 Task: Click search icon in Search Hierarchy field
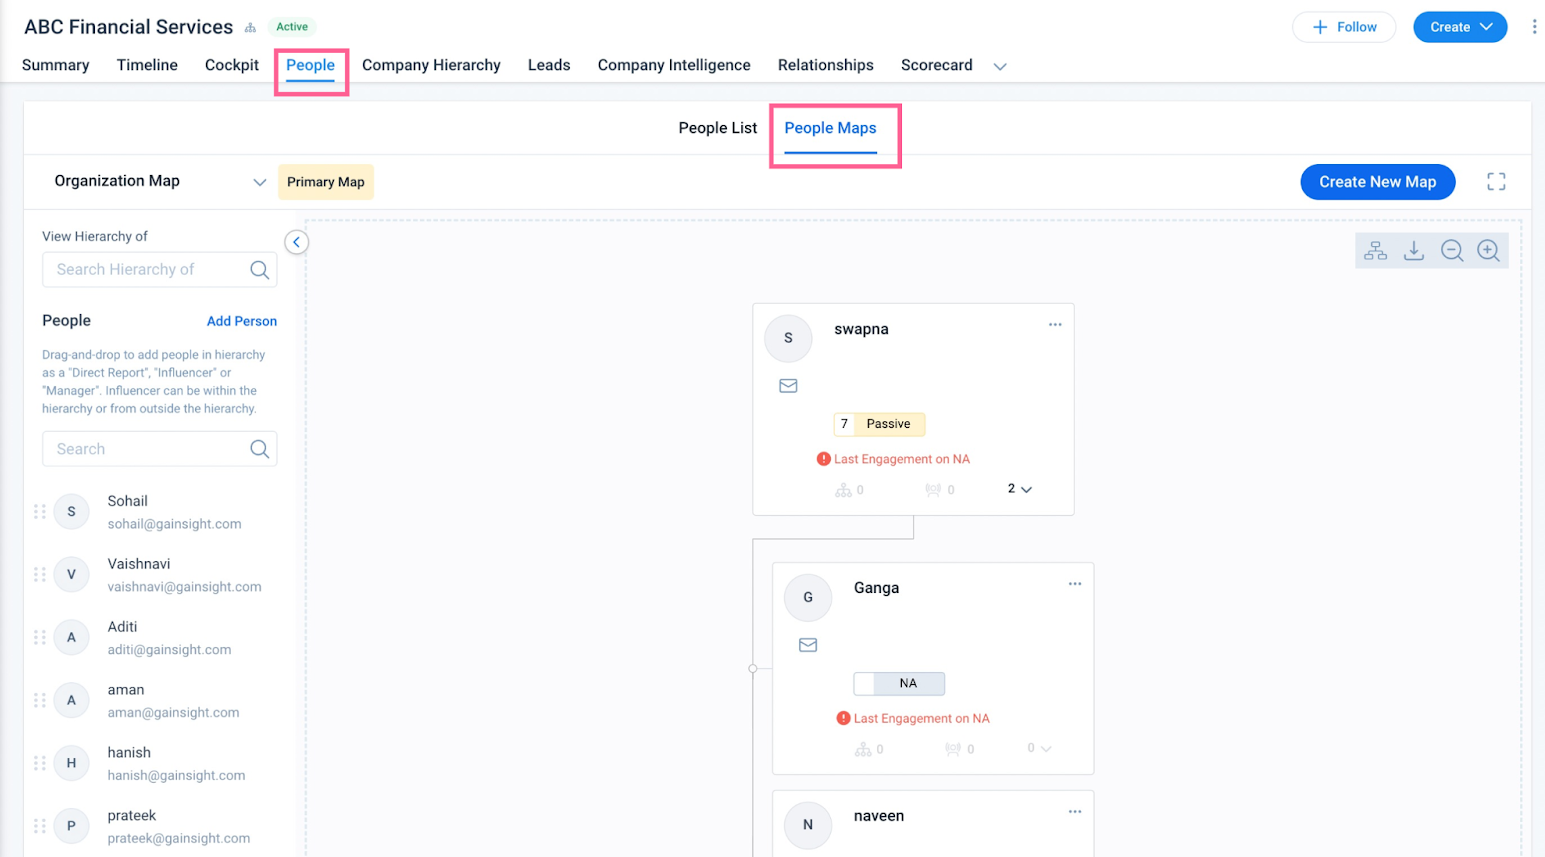click(260, 269)
